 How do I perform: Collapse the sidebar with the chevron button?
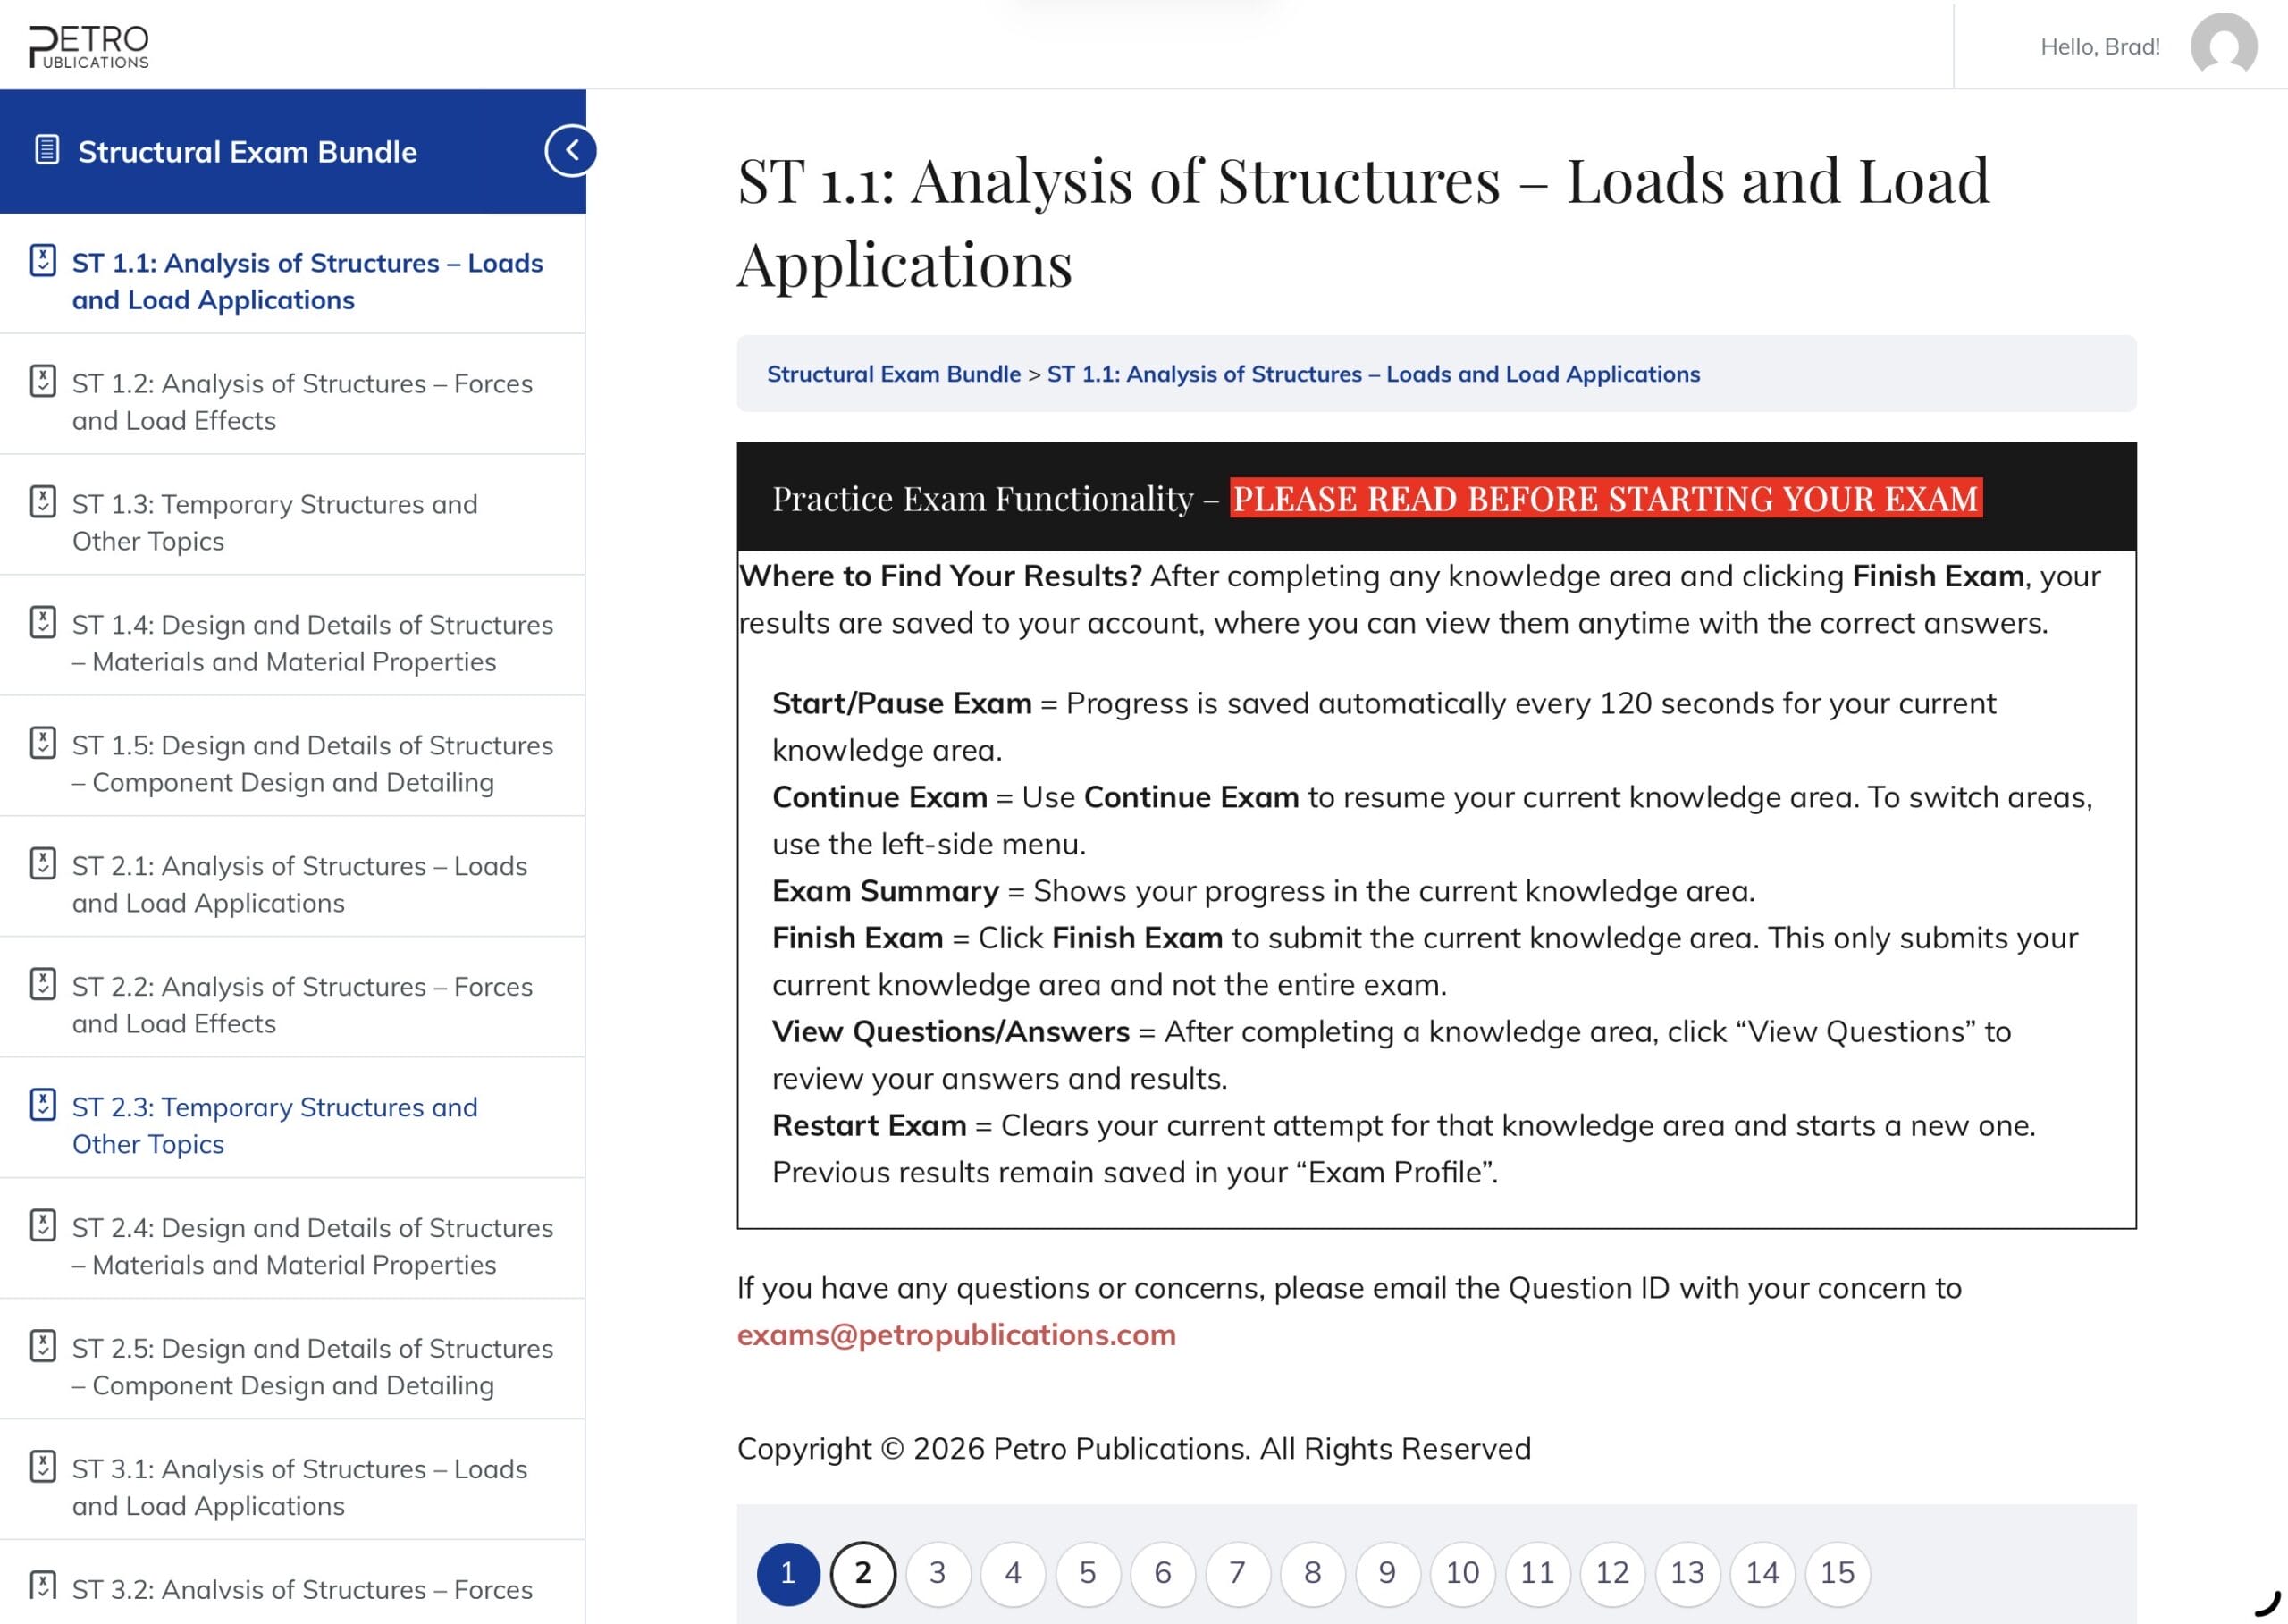pyautogui.click(x=571, y=151)
